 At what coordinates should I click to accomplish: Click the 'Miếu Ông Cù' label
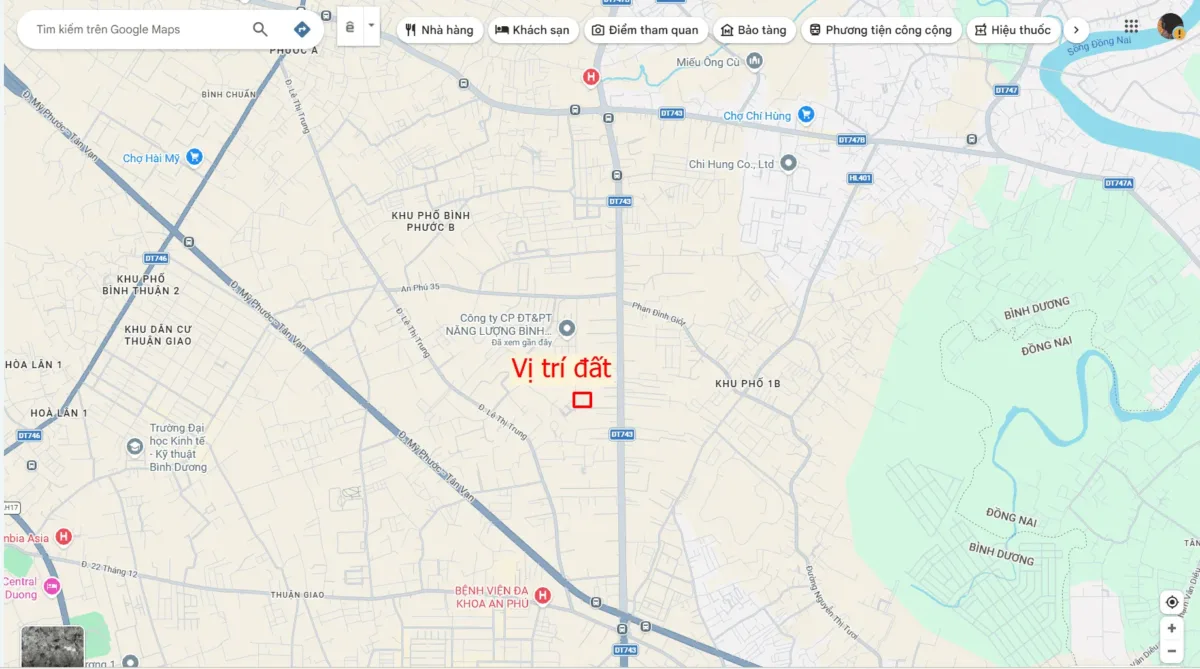click(x=708, y=63)
